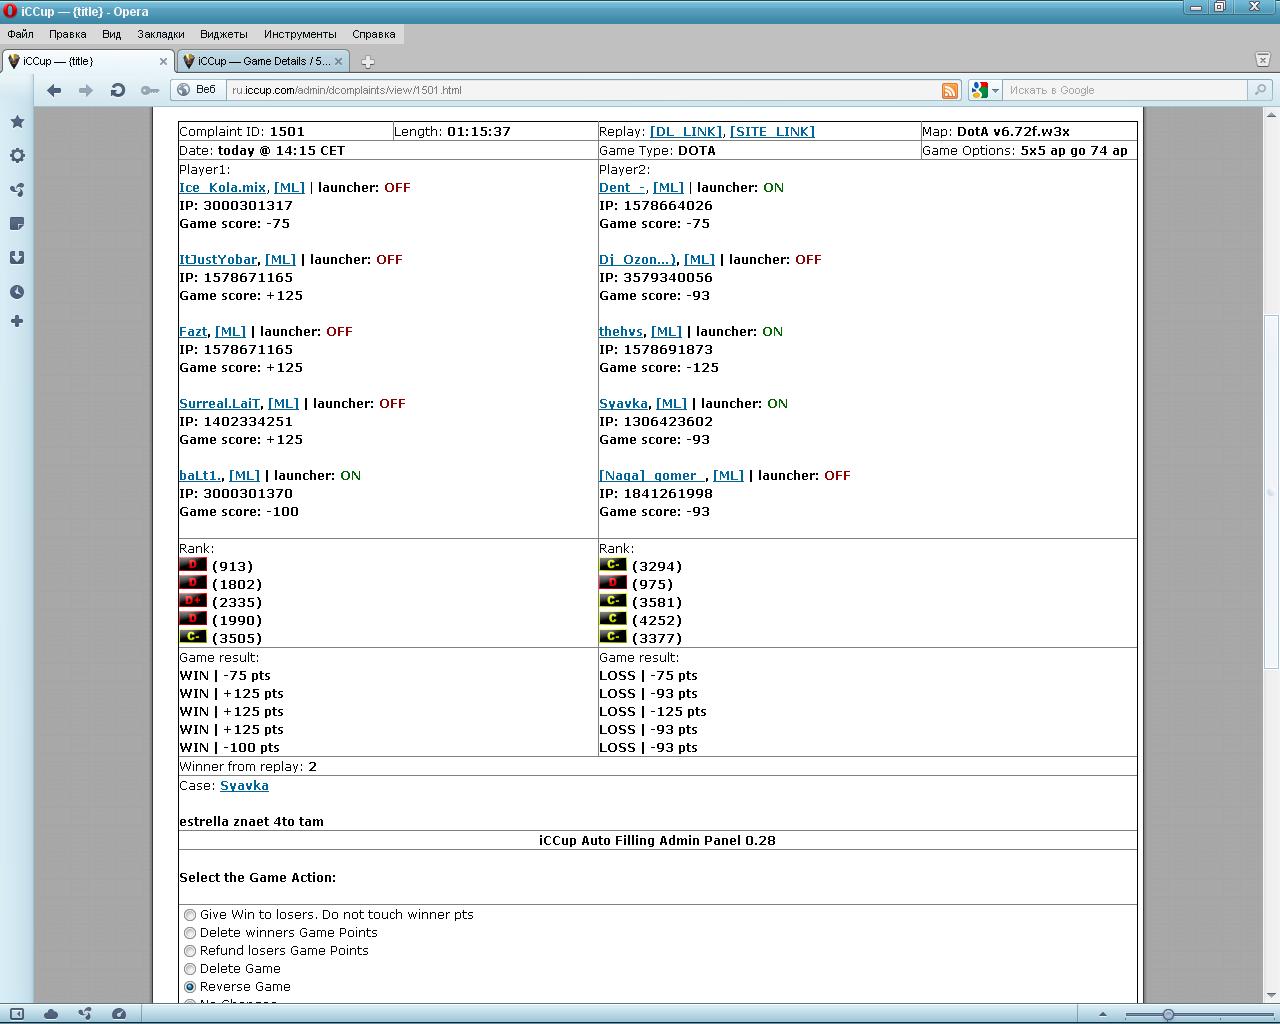Open player ItJustYobar profile link
The width and height of the screenshot is (1280, 1024).
click(x=218, y=260)
